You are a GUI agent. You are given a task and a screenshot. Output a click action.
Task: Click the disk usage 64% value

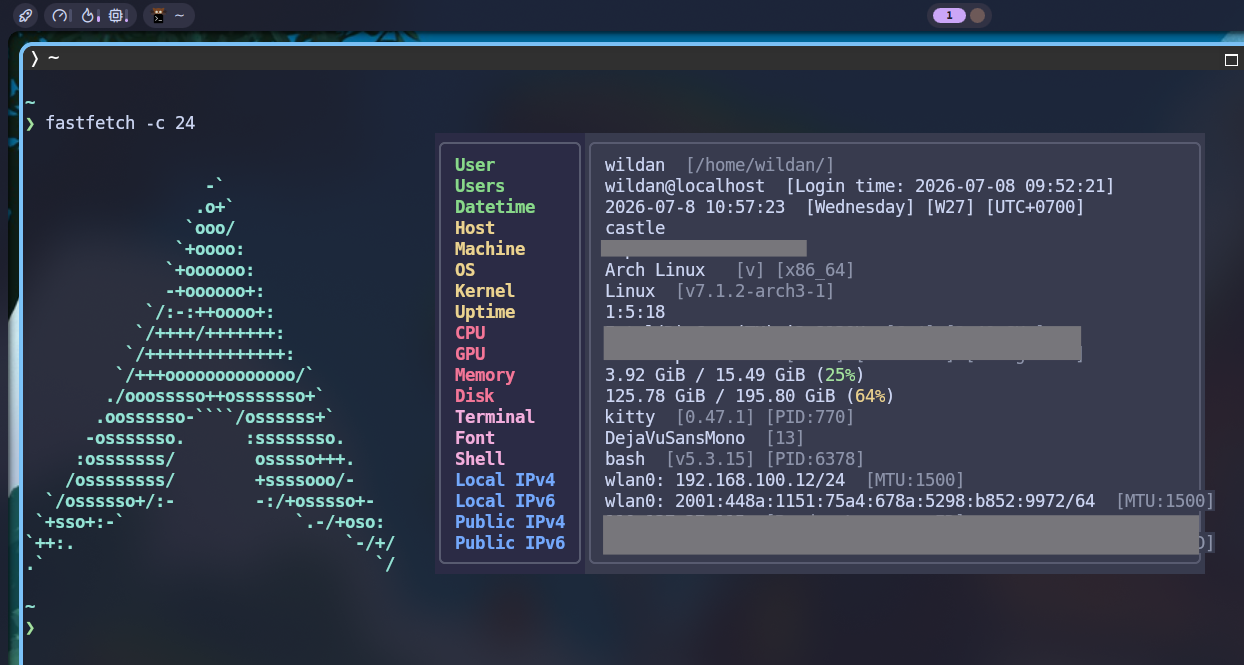(x=871, y=396)
